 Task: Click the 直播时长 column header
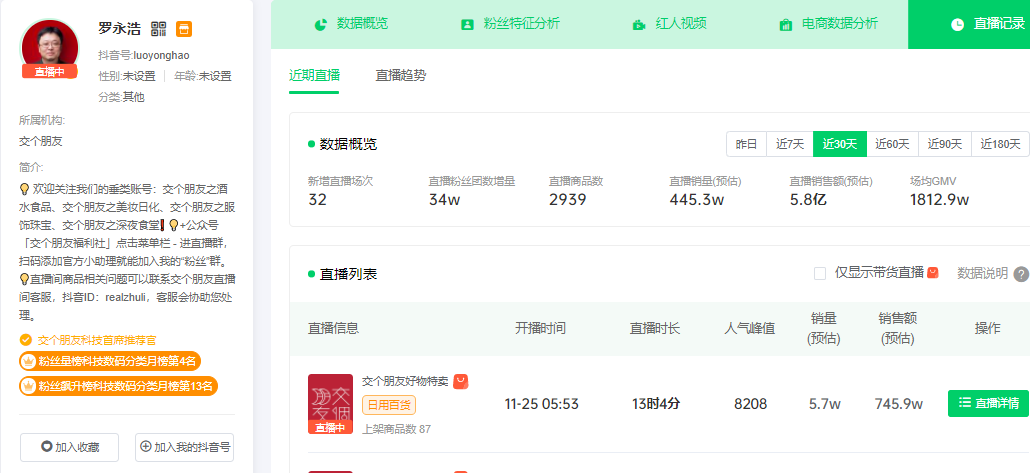click(x=655, y=328)
